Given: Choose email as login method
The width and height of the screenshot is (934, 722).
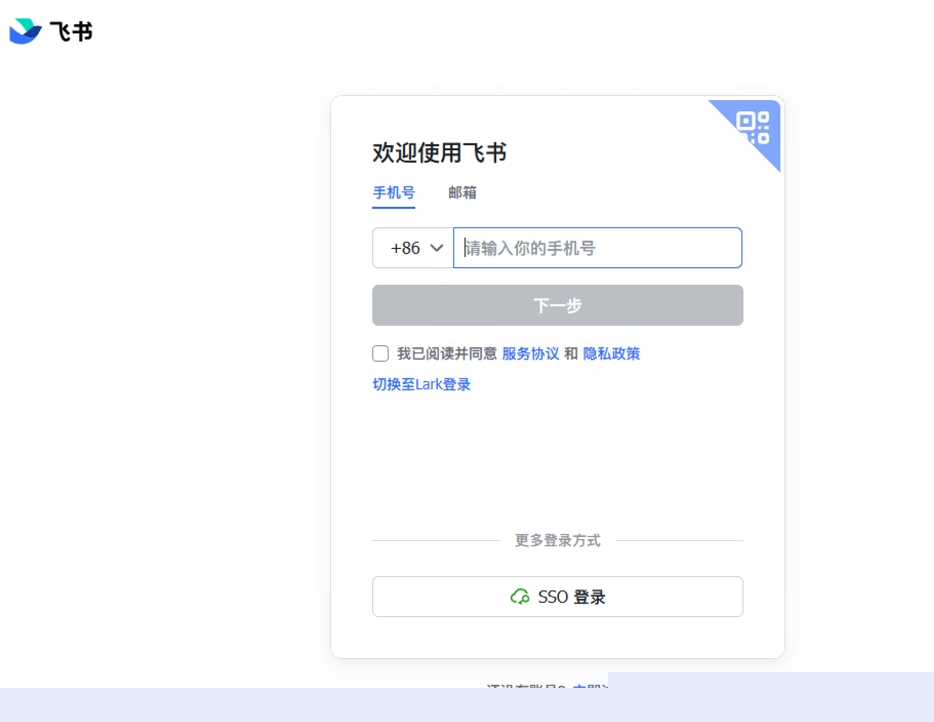Looking at the screenshot, I should (x=463, y=192).
